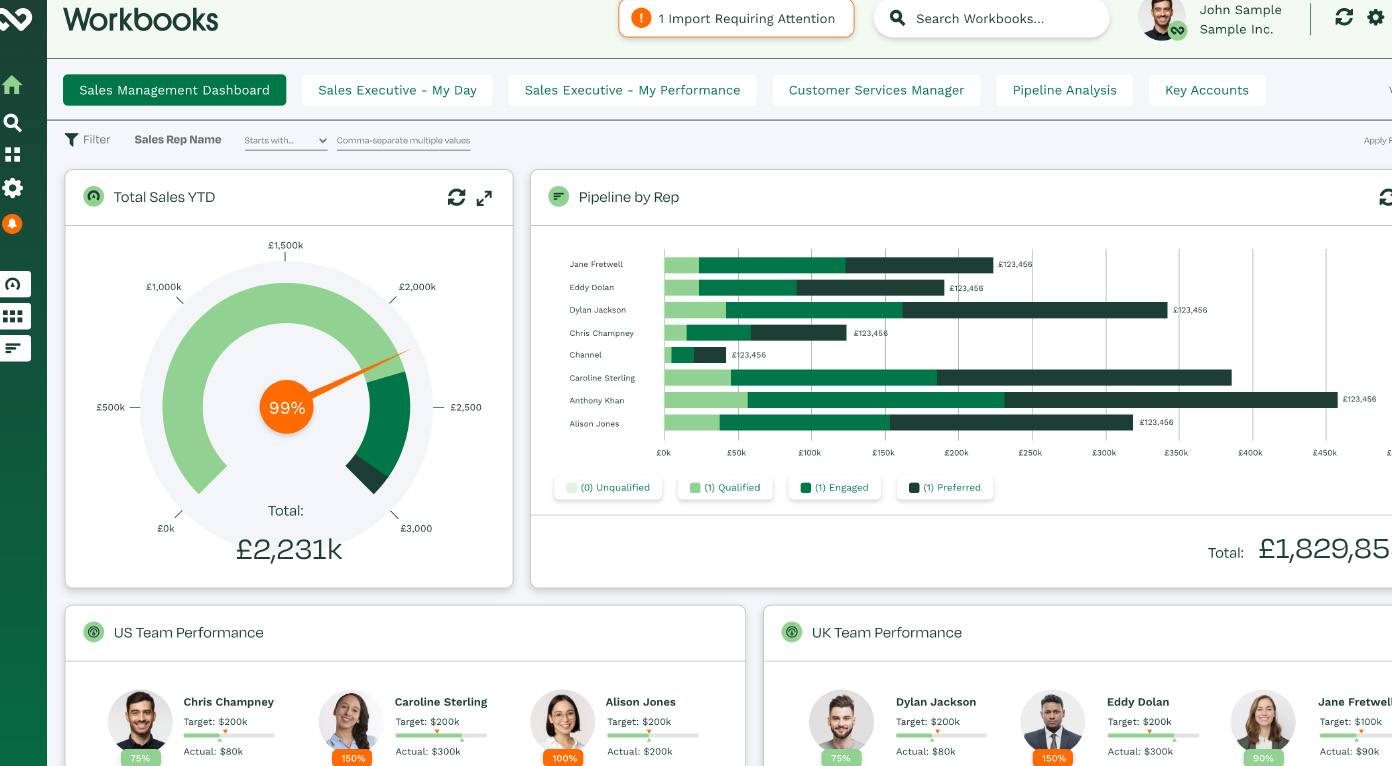
Task: Click the top-right sync refresh icon
Action: 1344,17
